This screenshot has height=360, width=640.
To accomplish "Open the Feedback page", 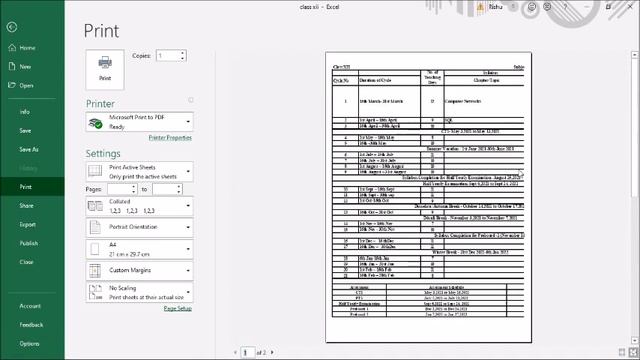I will click(x=32, y=325).
